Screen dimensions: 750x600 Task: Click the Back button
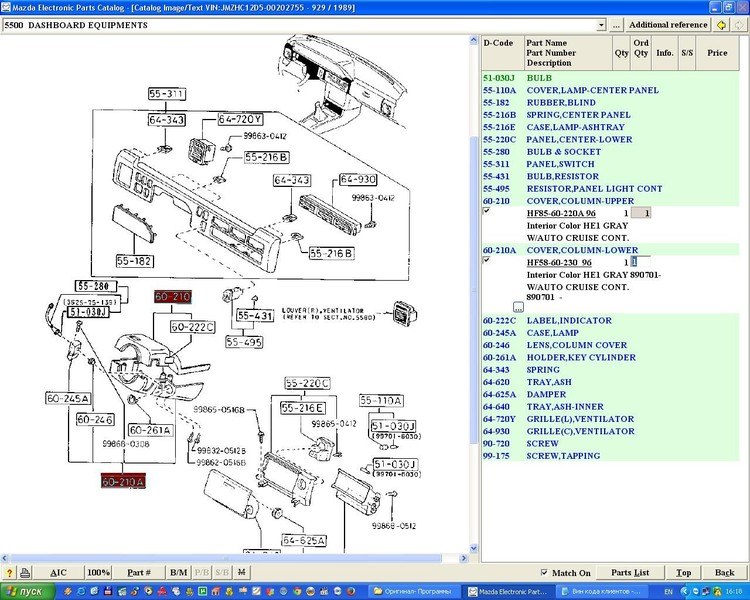(x=724, y=572)
